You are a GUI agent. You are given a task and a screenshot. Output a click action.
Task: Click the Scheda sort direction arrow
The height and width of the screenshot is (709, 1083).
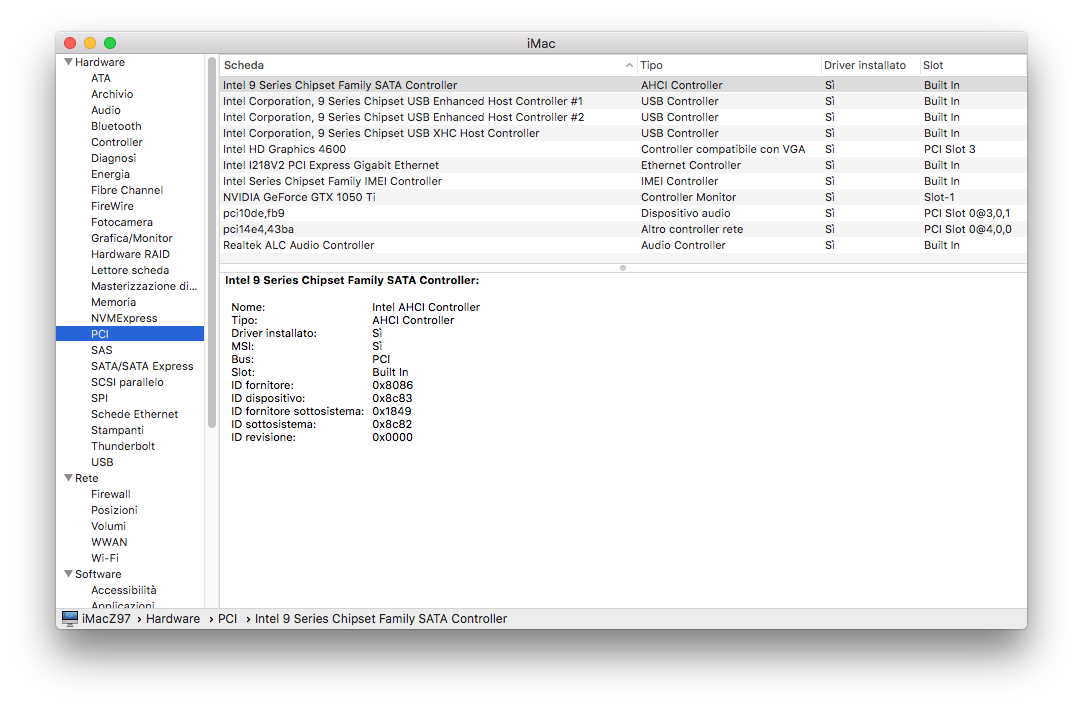tap(629, 65)
